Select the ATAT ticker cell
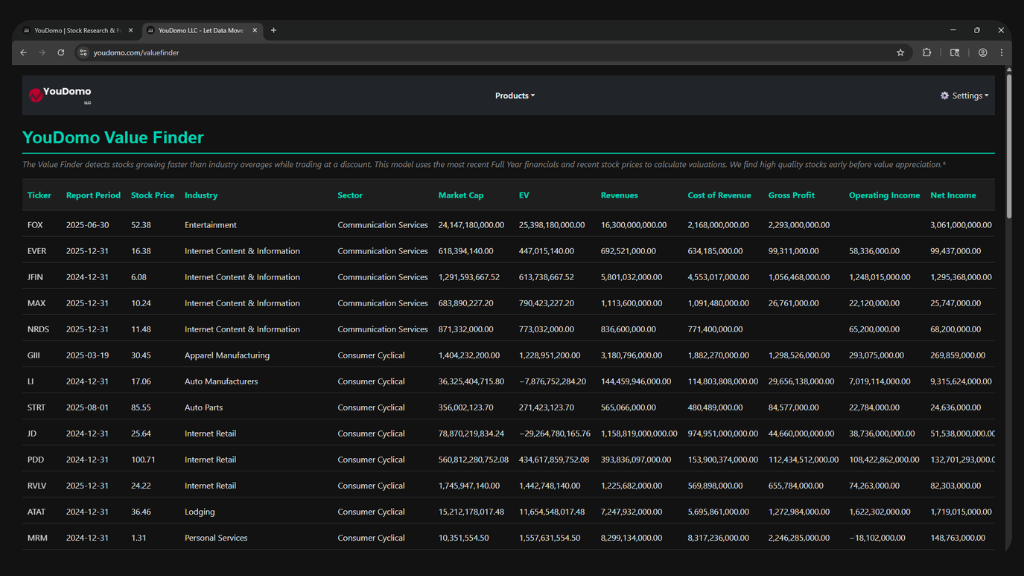 pos(37,512)
